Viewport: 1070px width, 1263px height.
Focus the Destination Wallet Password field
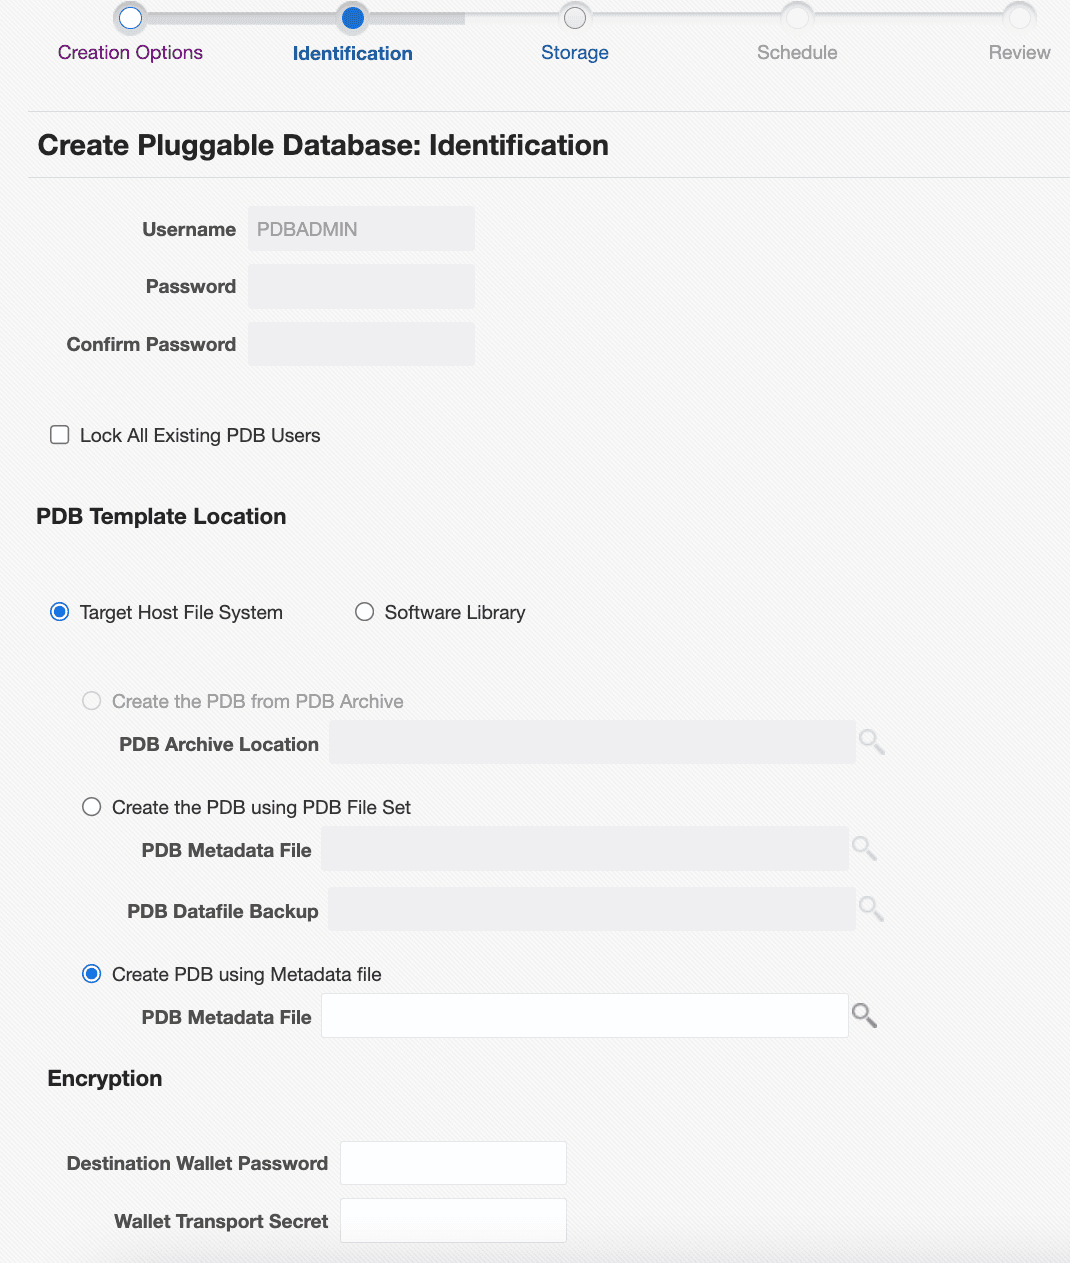tap(453, 1163)
